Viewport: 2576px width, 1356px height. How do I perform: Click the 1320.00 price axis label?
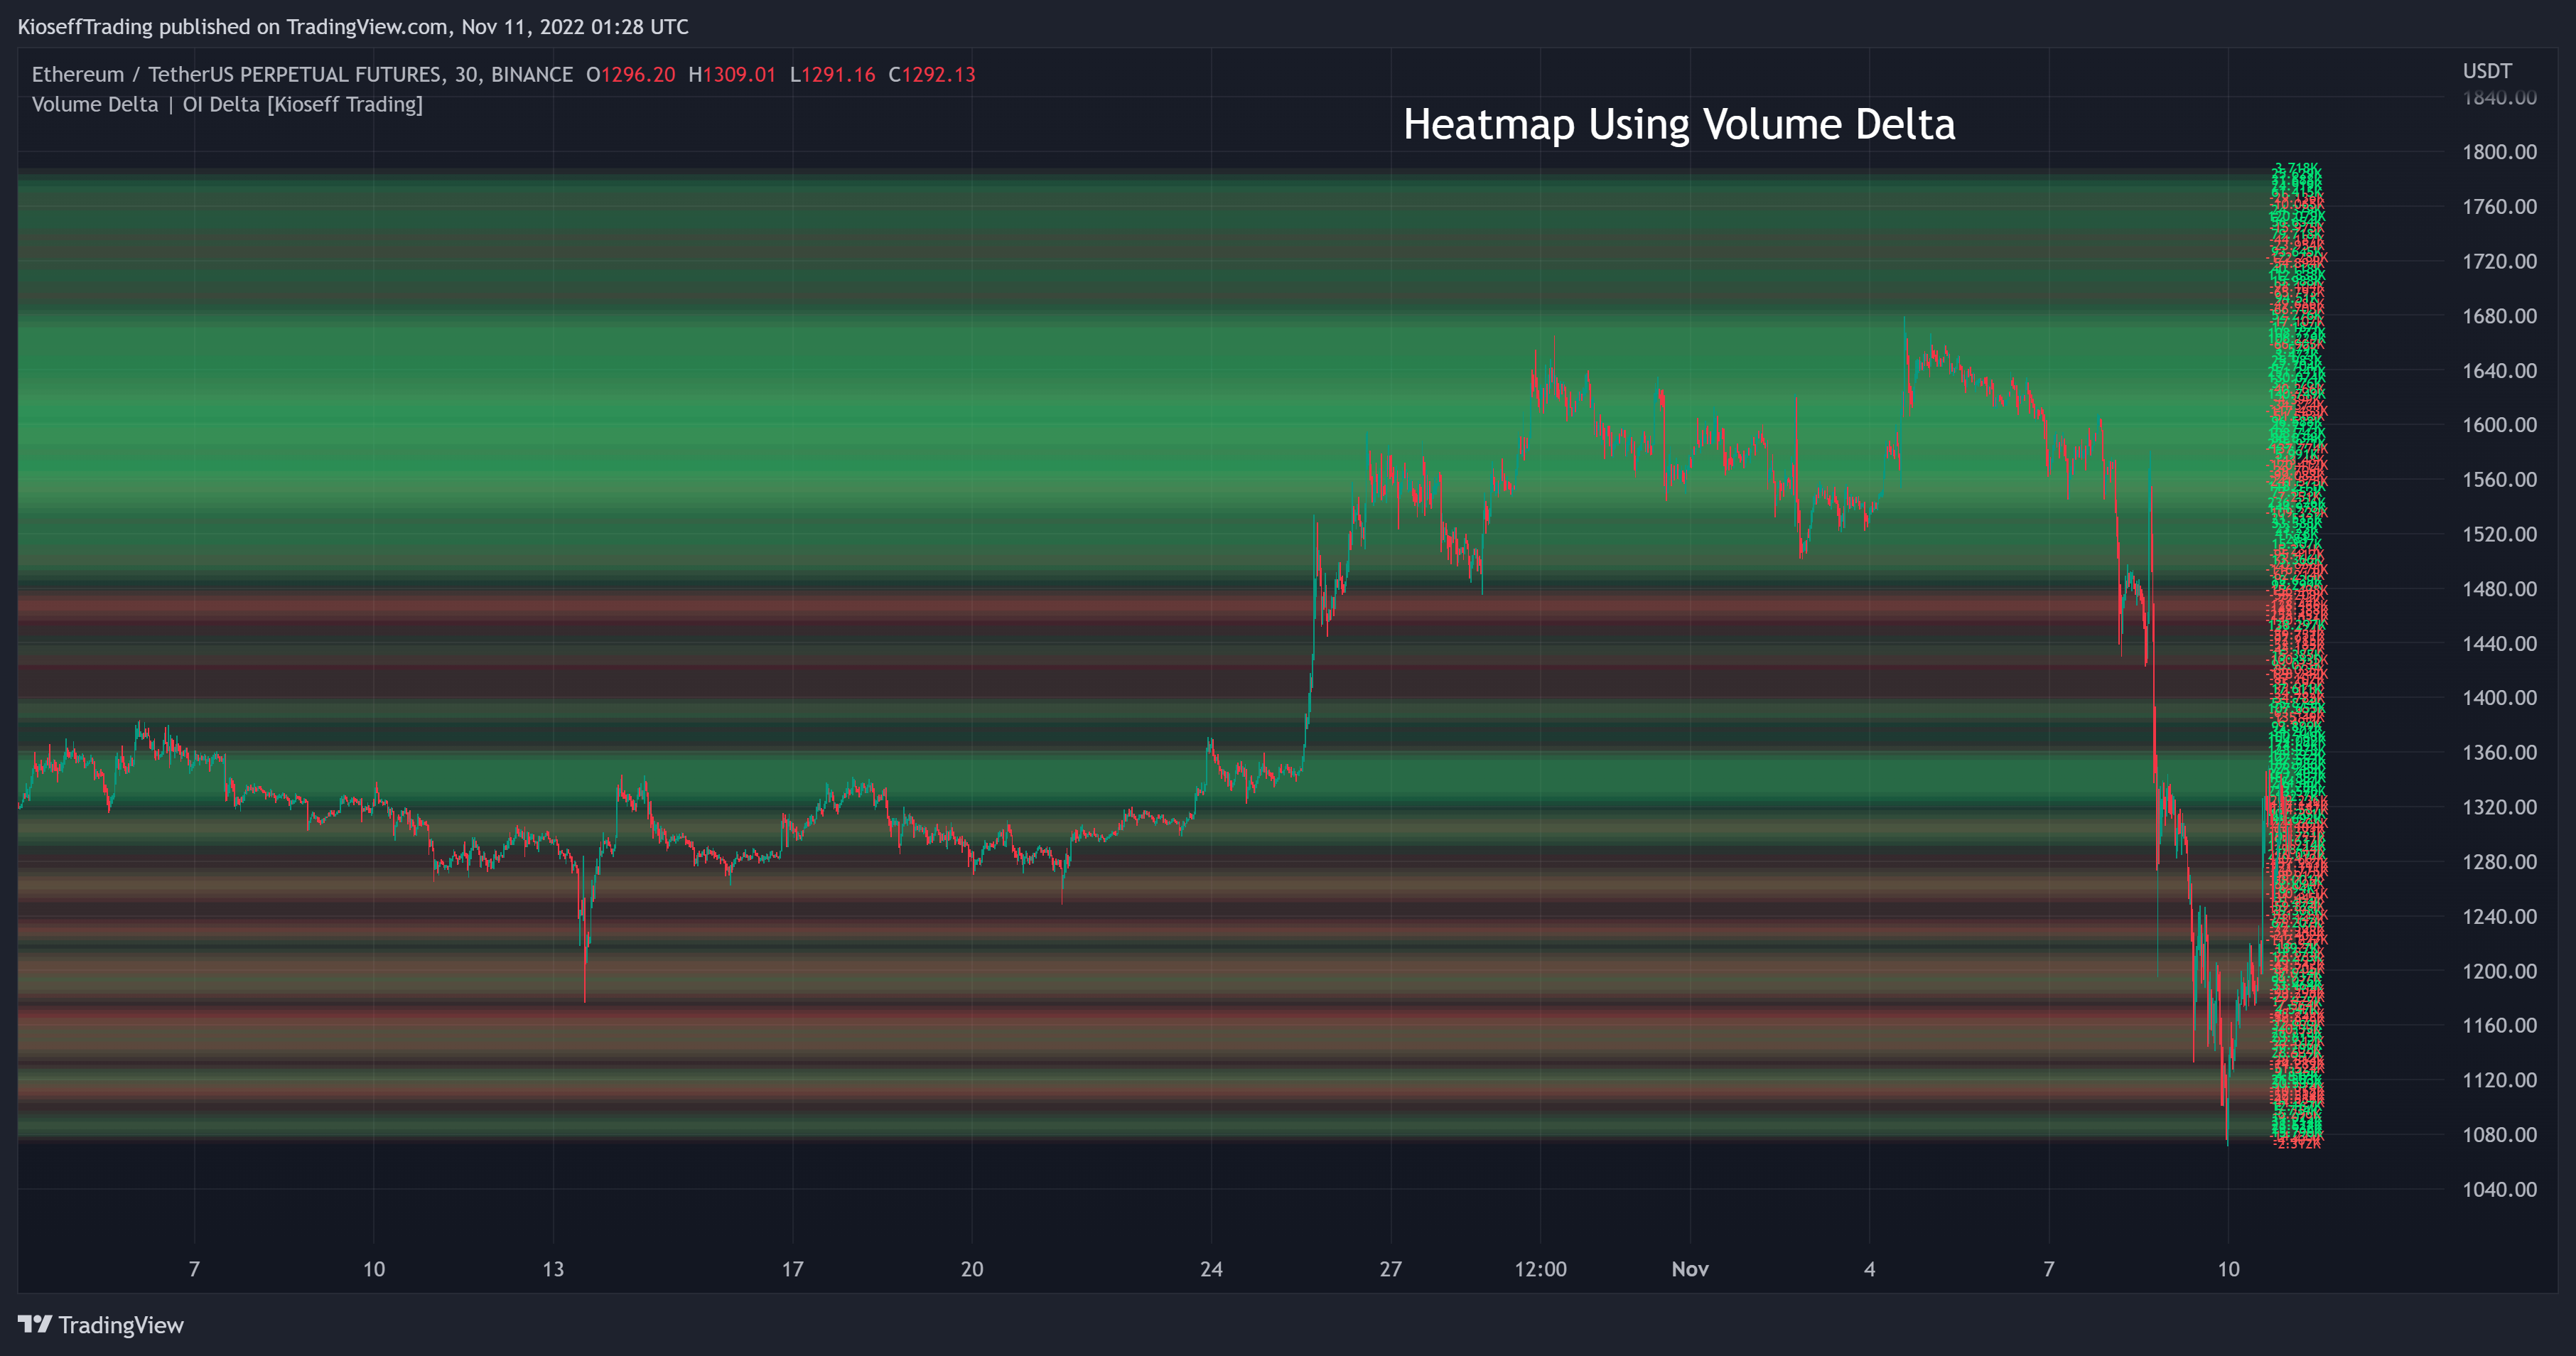[2499, 807]
